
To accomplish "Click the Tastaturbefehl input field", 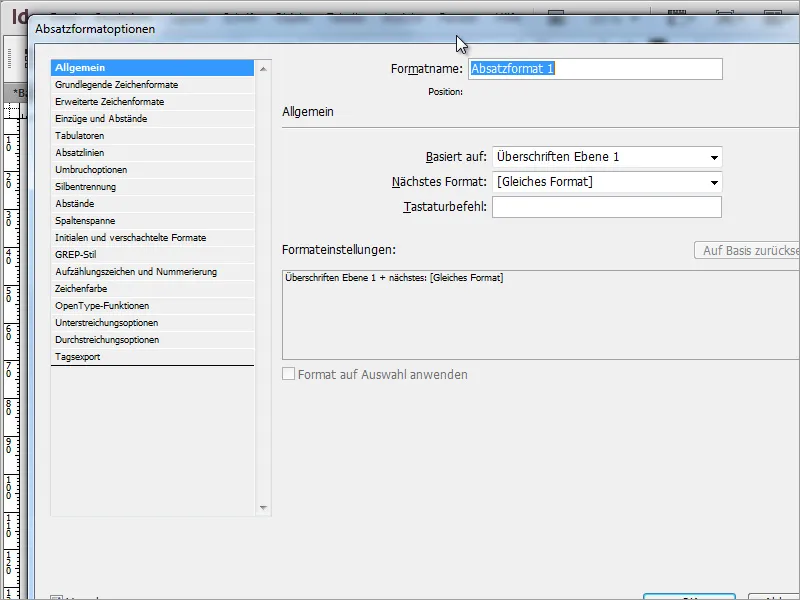I will (607, 207).
